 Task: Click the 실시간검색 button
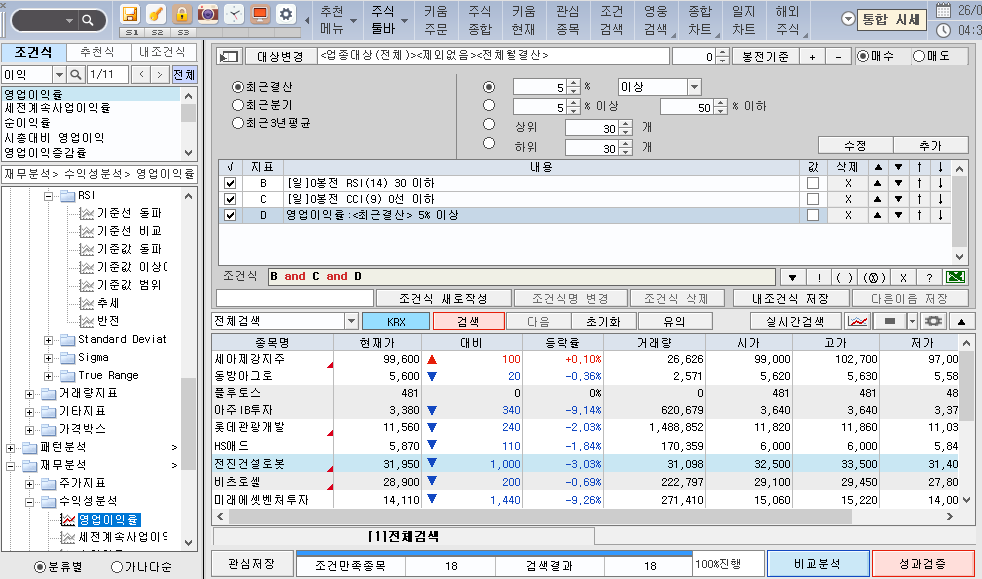pyautogui.click(x=795, y=322)
